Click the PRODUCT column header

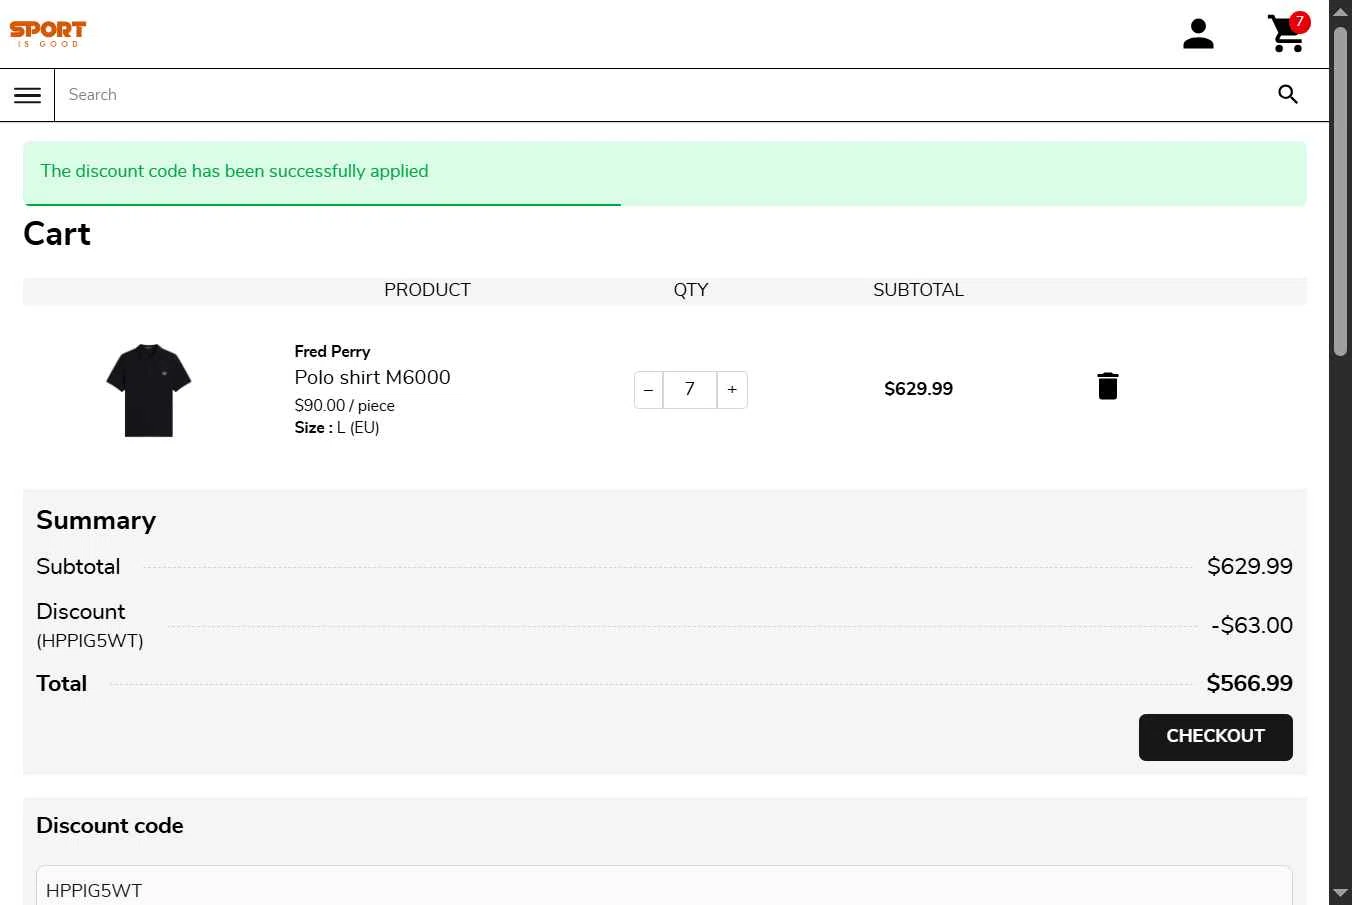coord(427,290)
